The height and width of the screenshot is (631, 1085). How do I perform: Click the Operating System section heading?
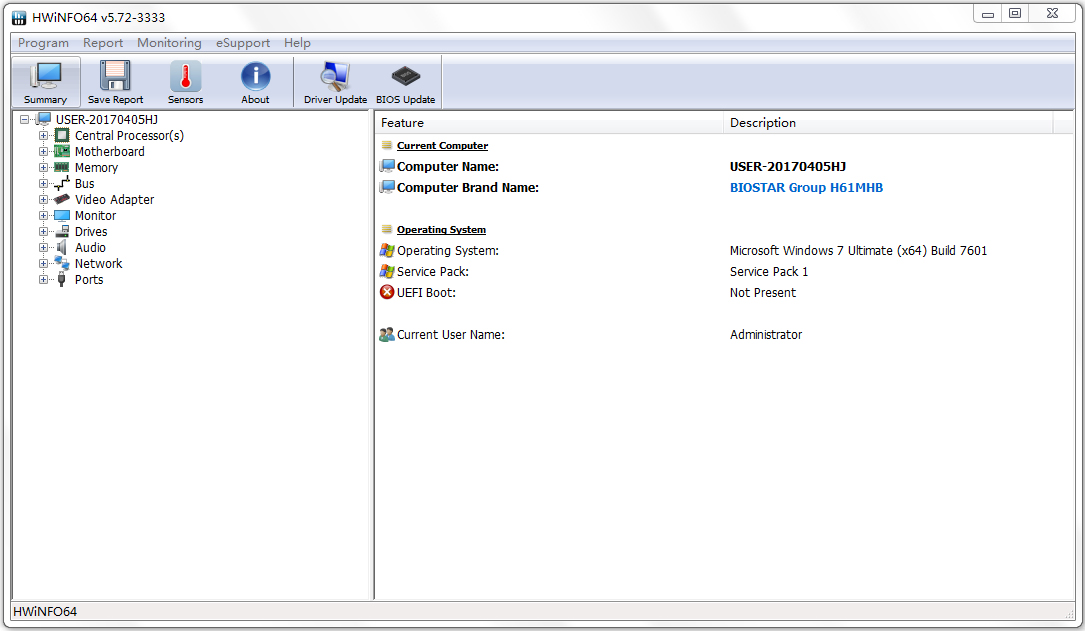[x=441, y=229]
